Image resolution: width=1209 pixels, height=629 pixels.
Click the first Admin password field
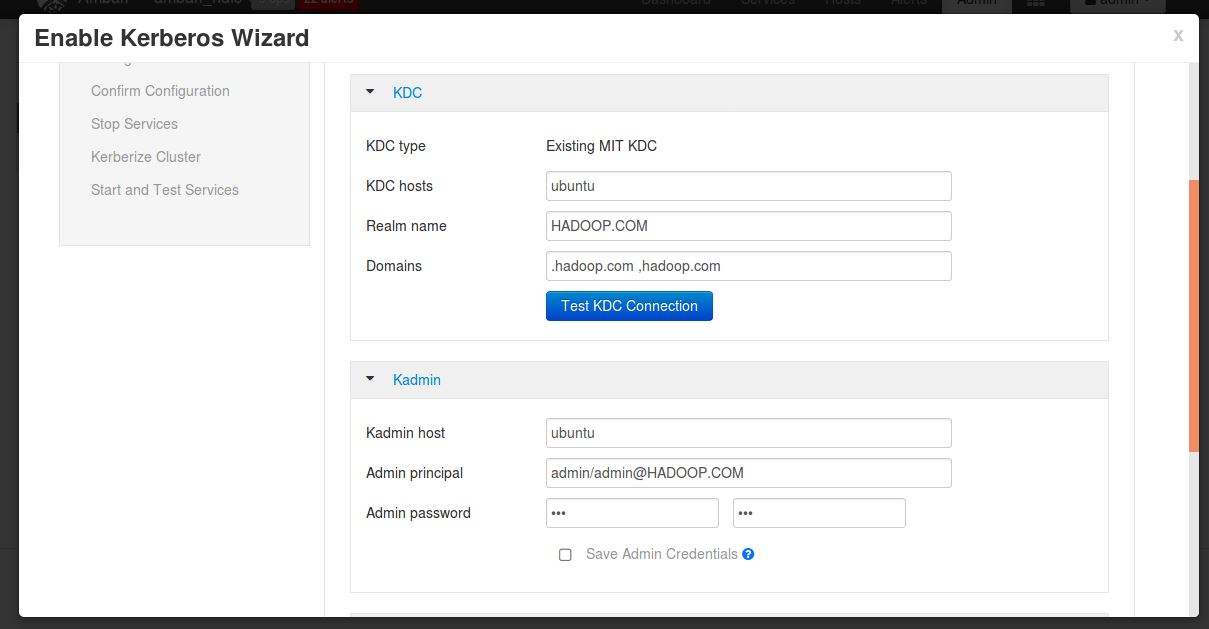pos(632,513)
